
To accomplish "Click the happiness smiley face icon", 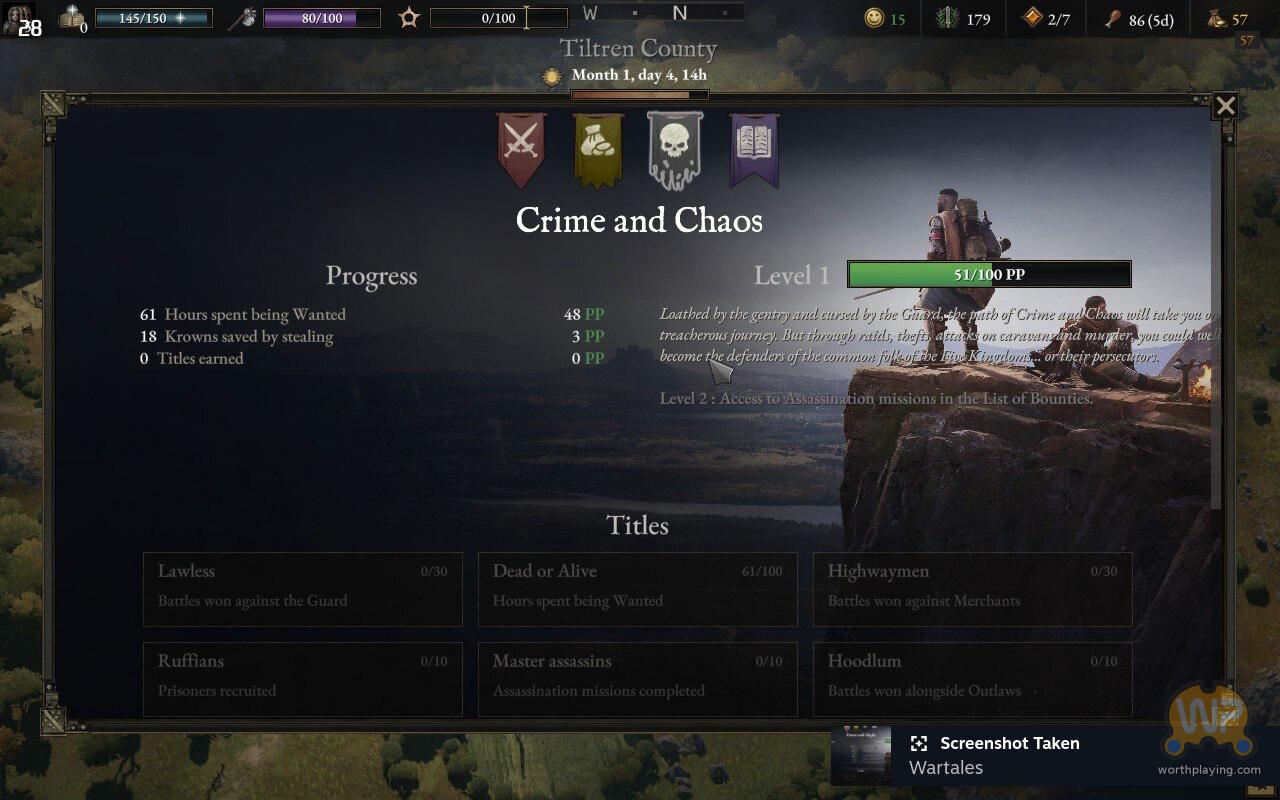I will [874, 18].
